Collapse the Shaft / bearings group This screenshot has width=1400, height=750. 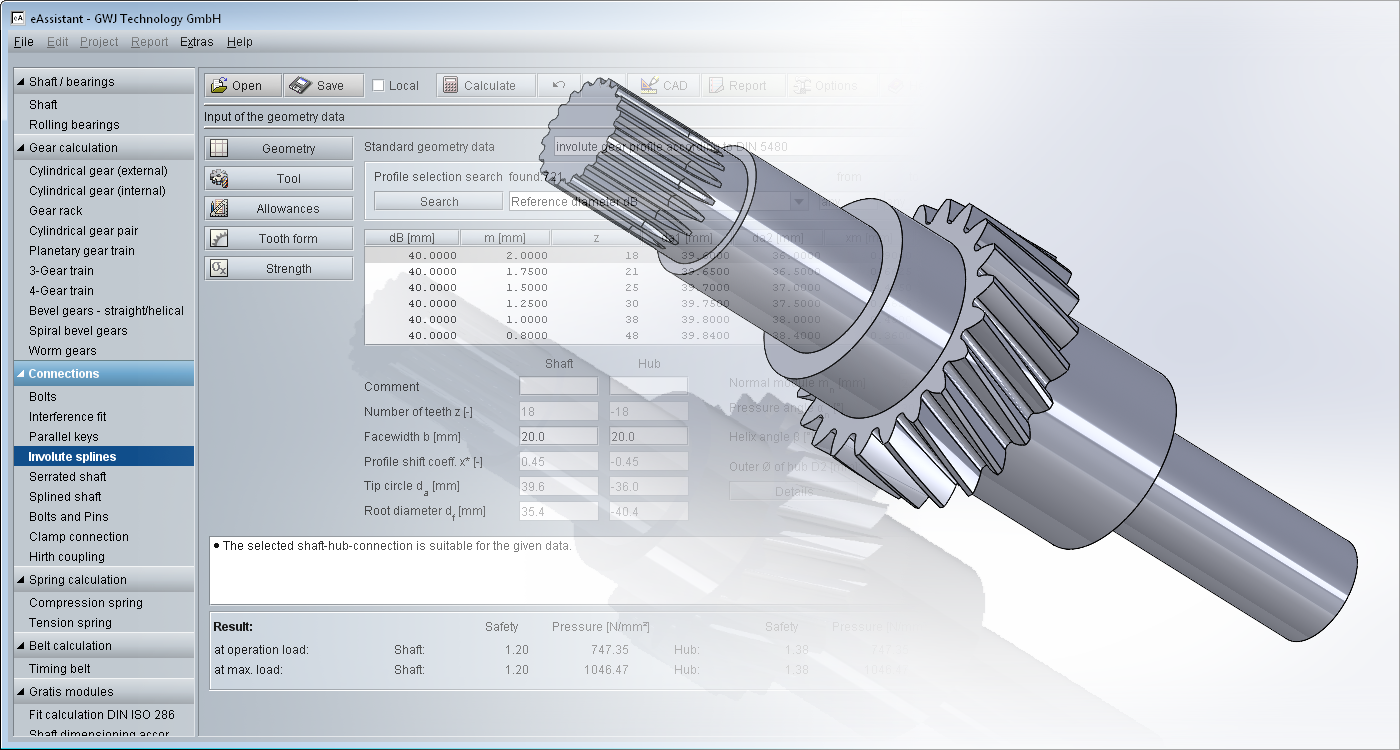21,82
